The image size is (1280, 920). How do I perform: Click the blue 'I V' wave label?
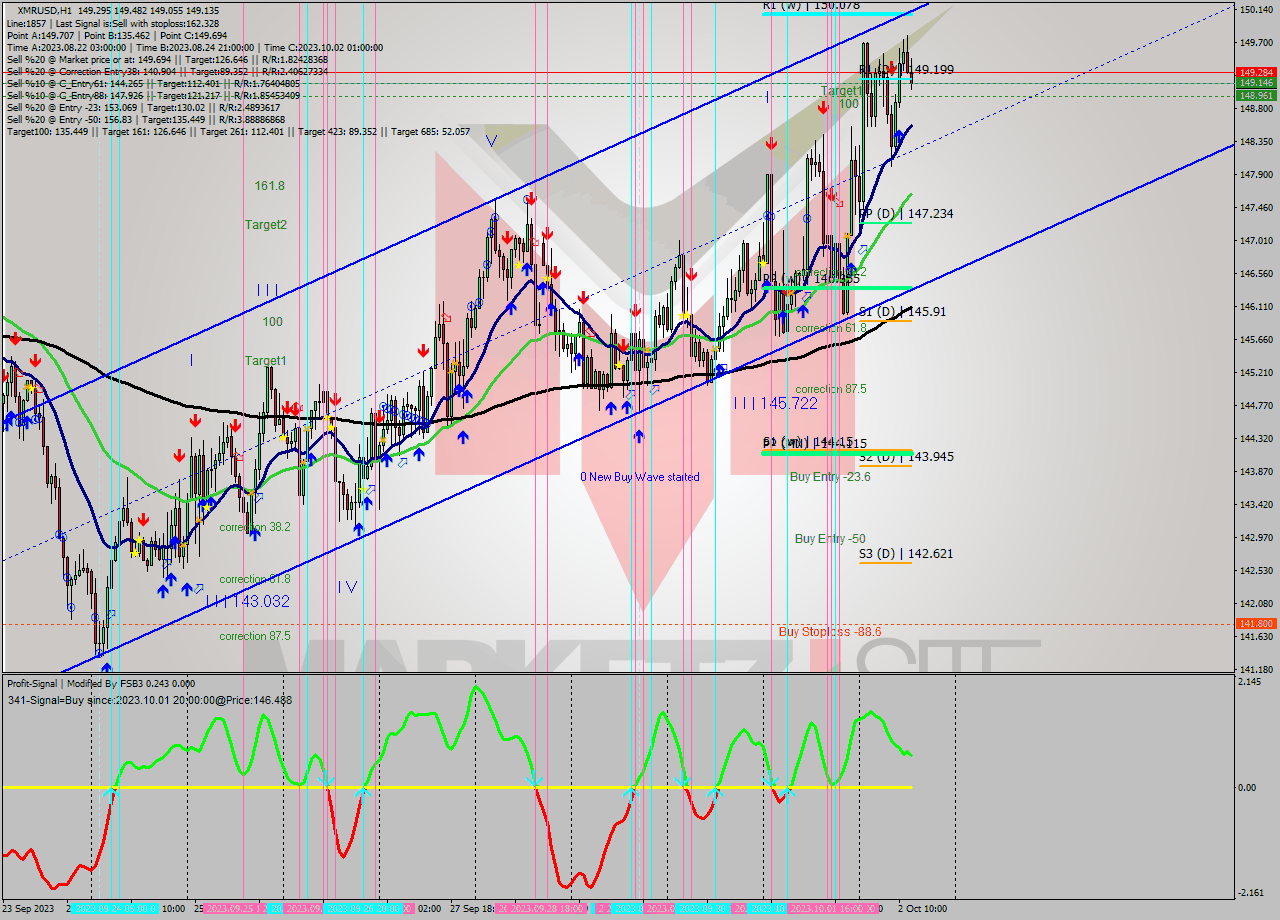point(347,586)
